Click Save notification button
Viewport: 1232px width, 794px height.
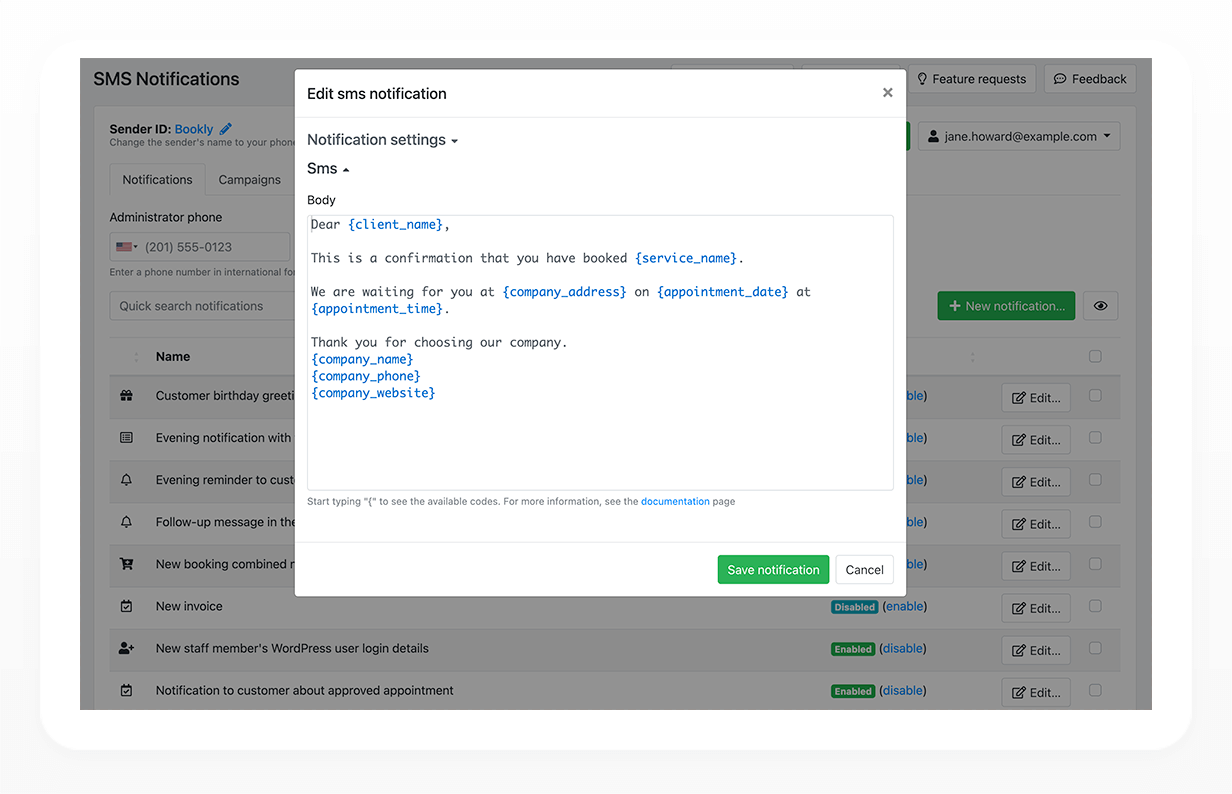(773, 570)
